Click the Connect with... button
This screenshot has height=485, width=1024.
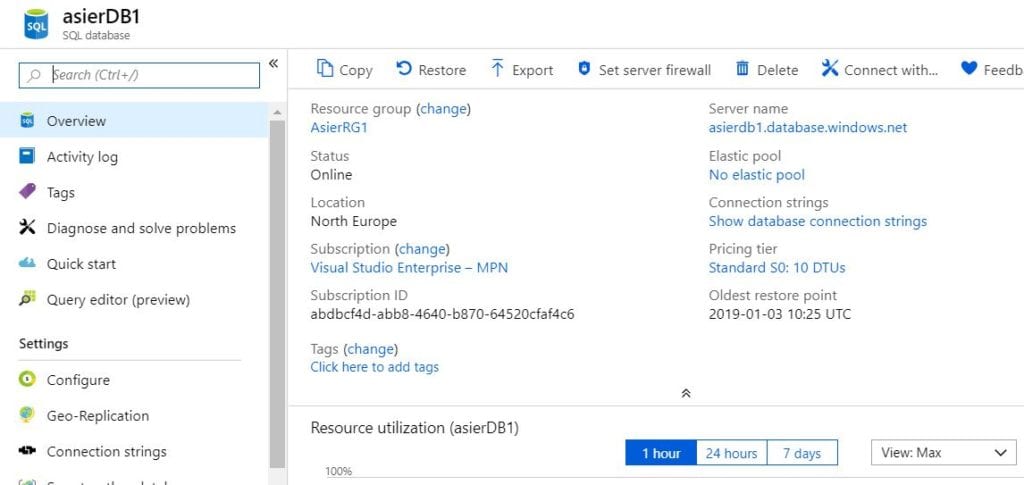coord(880,69)
